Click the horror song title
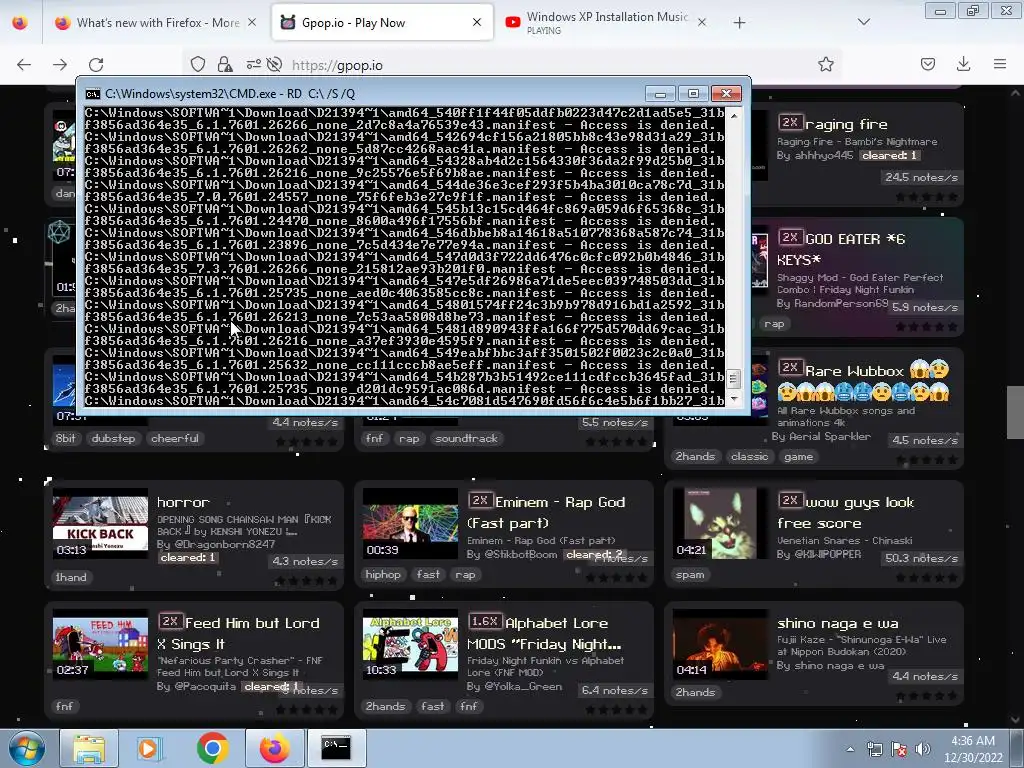1024x768 pixels. point(183,502)
